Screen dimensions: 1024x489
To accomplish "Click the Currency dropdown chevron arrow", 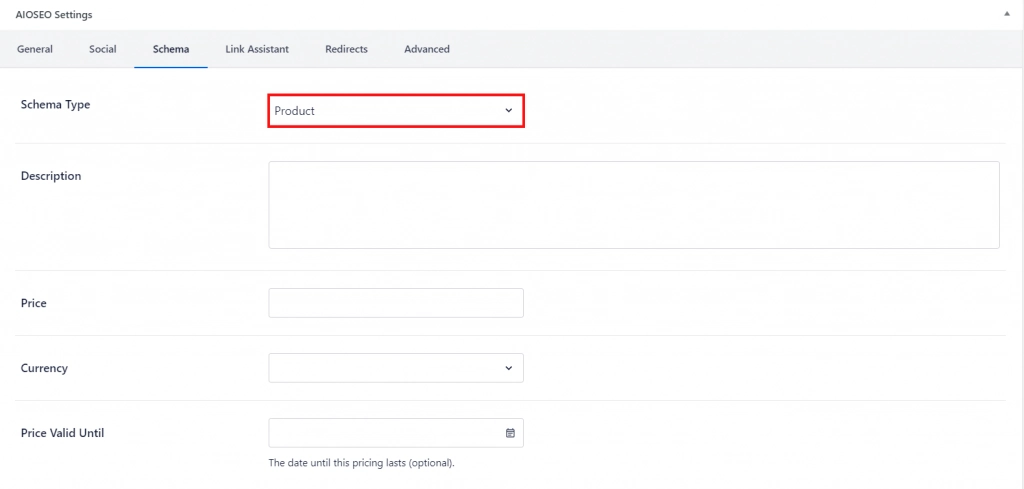I will (x=508, y=368).
